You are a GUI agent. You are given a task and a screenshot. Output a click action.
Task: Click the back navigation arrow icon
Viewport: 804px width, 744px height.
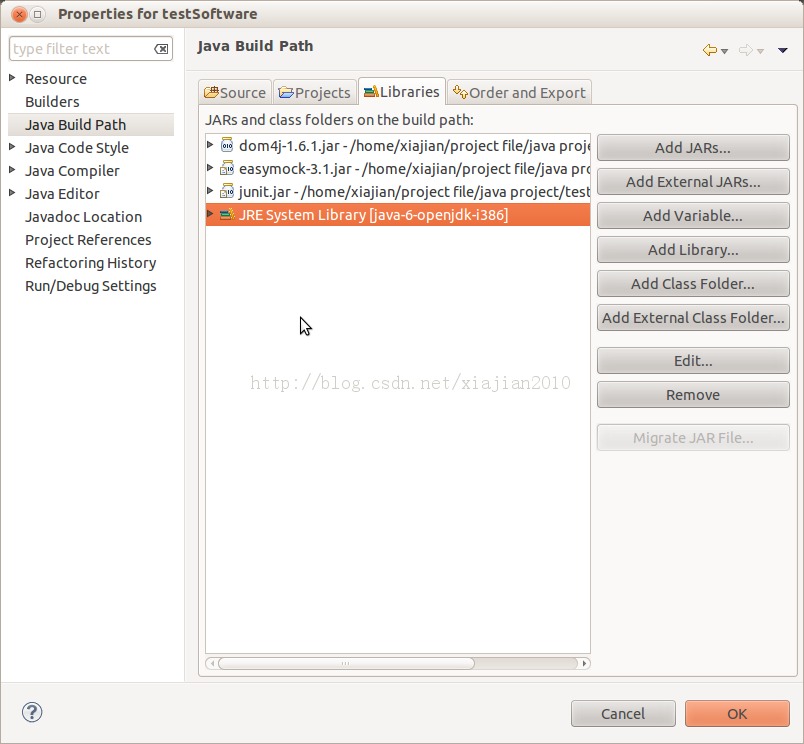[709, 50]
